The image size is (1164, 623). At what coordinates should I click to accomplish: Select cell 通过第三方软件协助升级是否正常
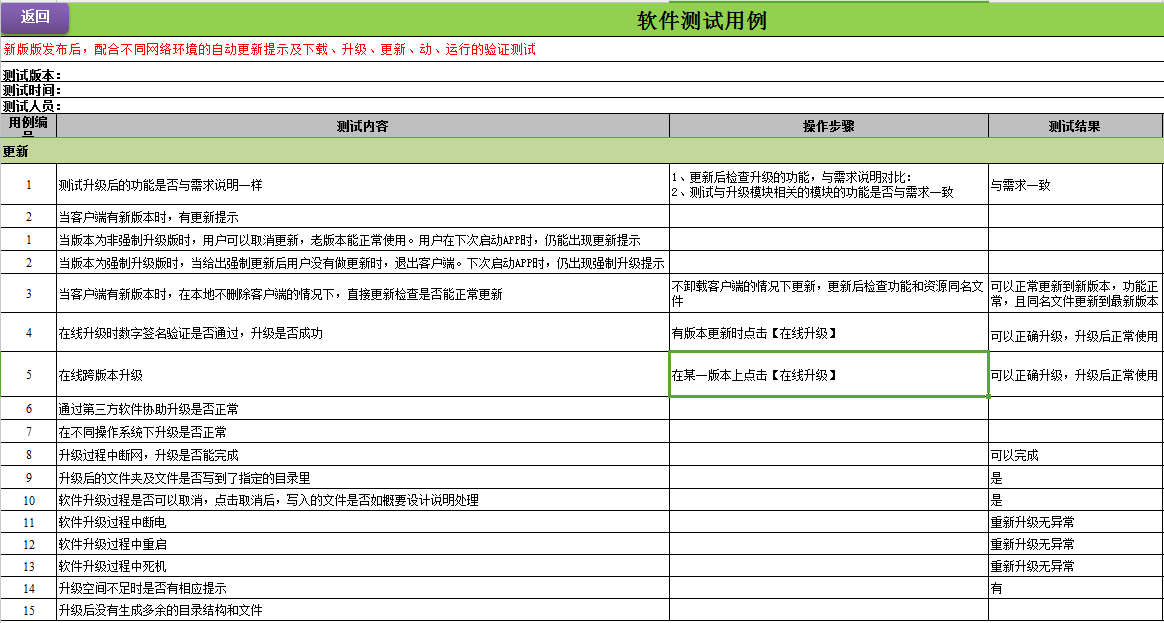point(363,409)
